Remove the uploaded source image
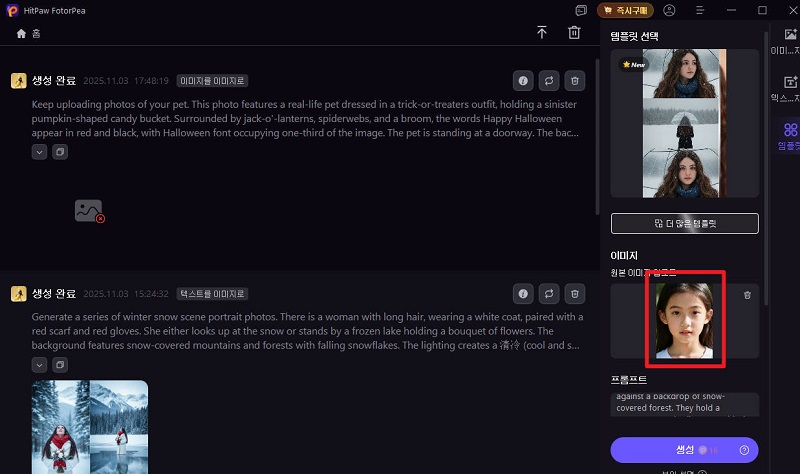This screenshot has width=800, height=474. tap(747, 295)
